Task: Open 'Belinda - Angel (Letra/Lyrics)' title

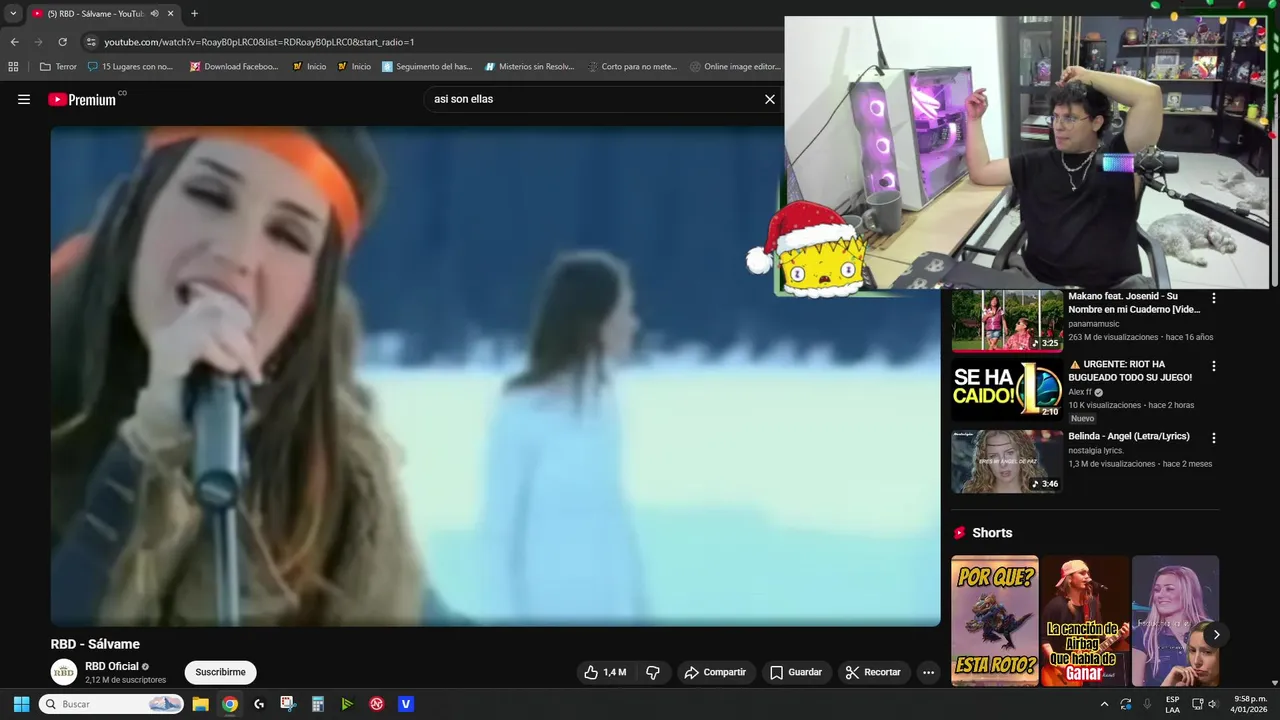Action: click(x=1129, y=436)
